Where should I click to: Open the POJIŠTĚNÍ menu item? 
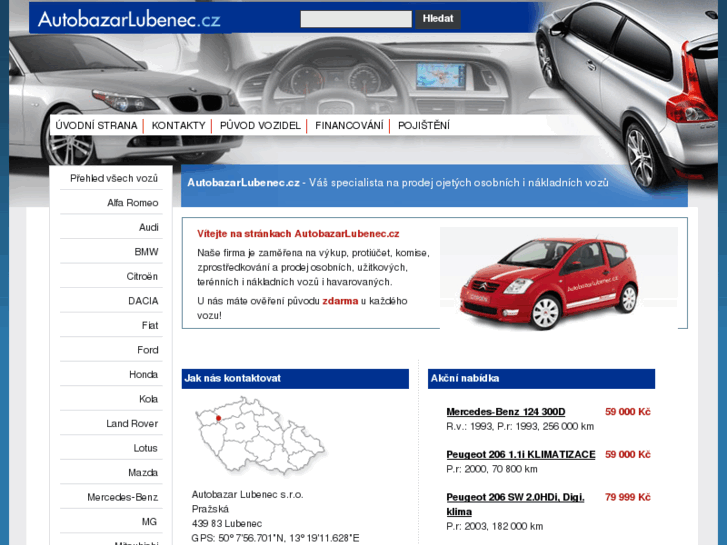[424, 126]
